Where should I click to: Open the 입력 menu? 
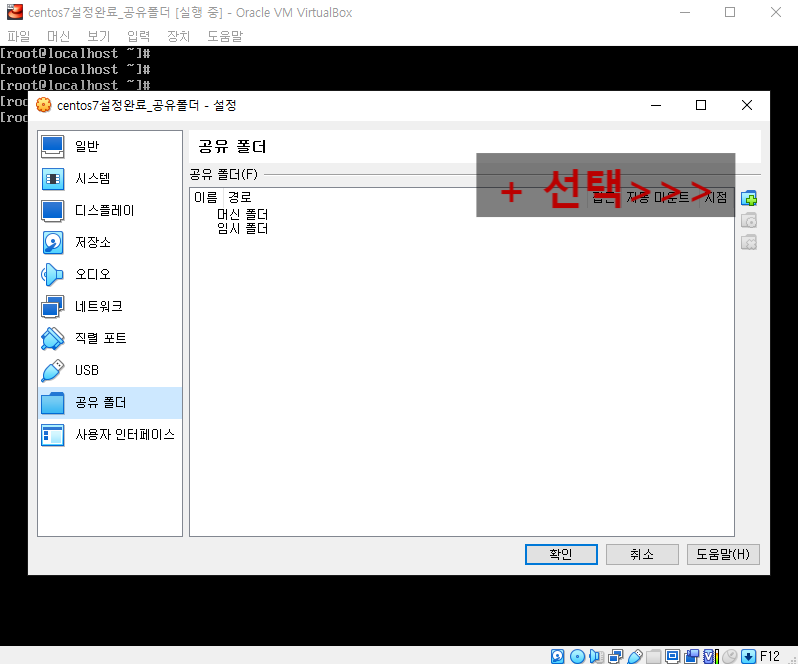pos(138,36)
